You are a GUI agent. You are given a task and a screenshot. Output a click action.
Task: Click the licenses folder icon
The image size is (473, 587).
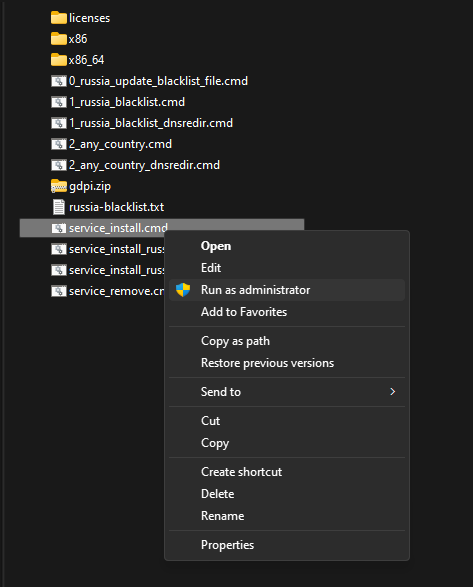(59, 18)
